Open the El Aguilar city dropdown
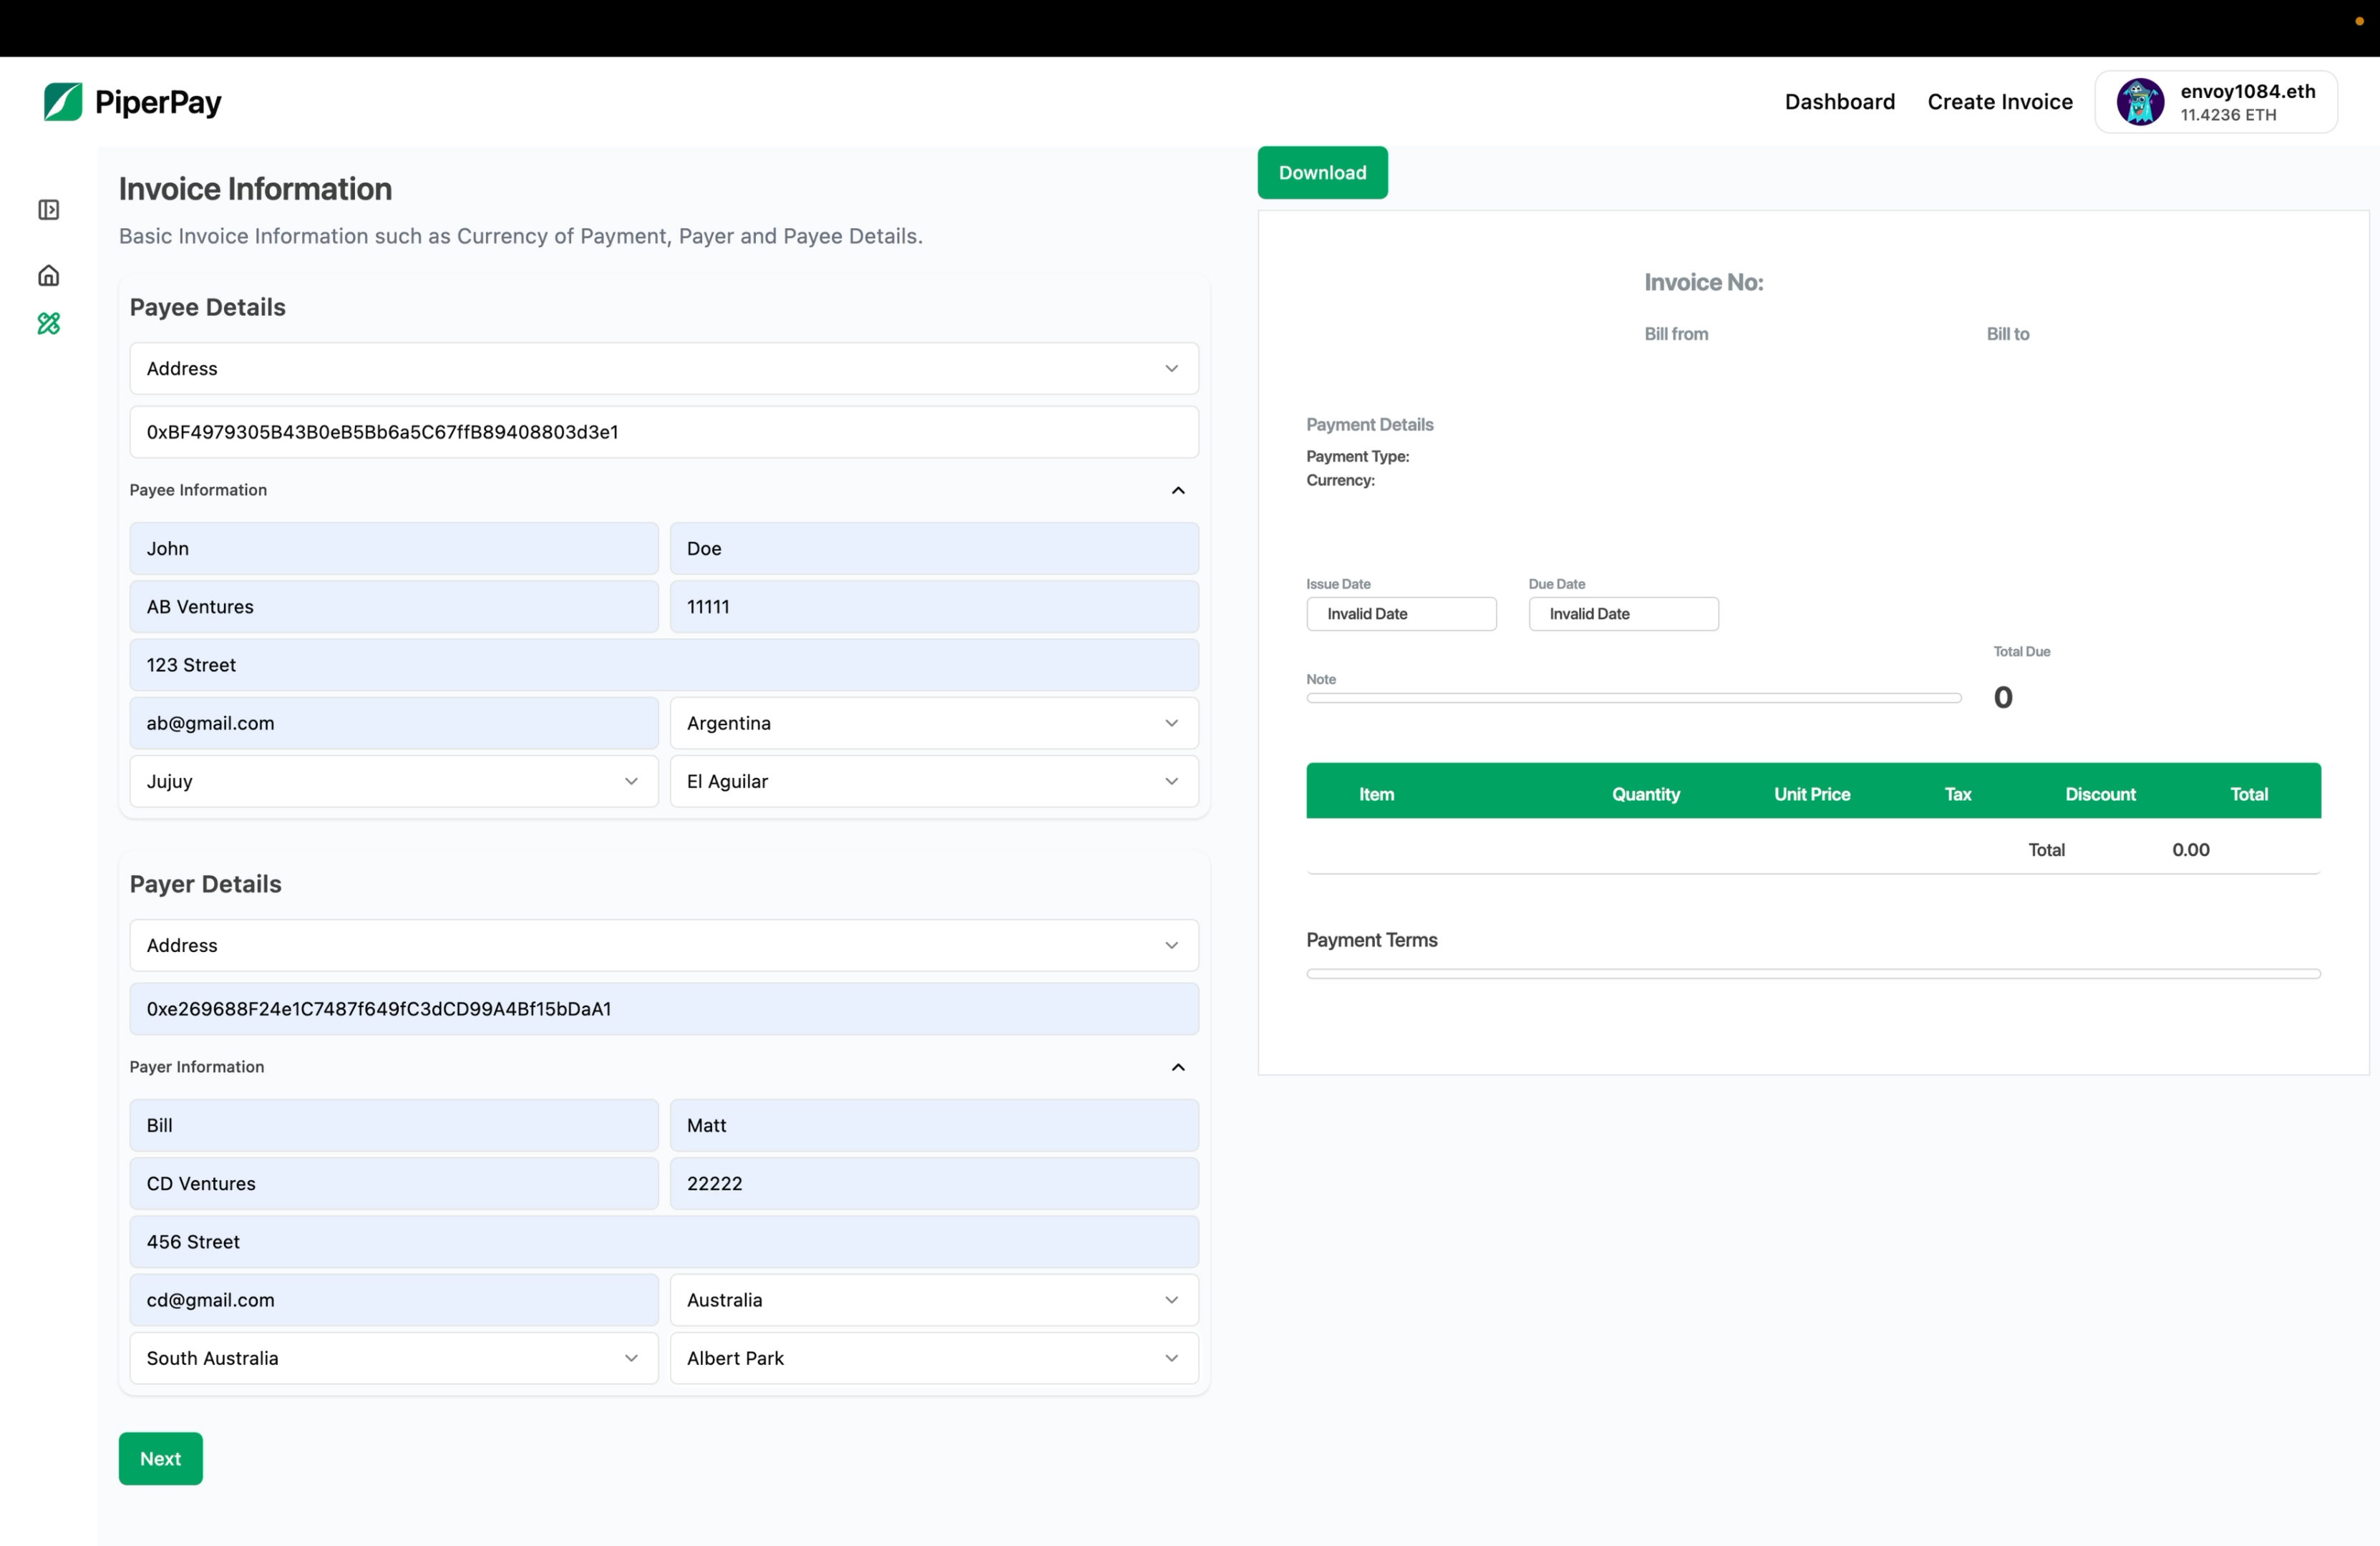The image size is (2380, 1546). point(933,781)
